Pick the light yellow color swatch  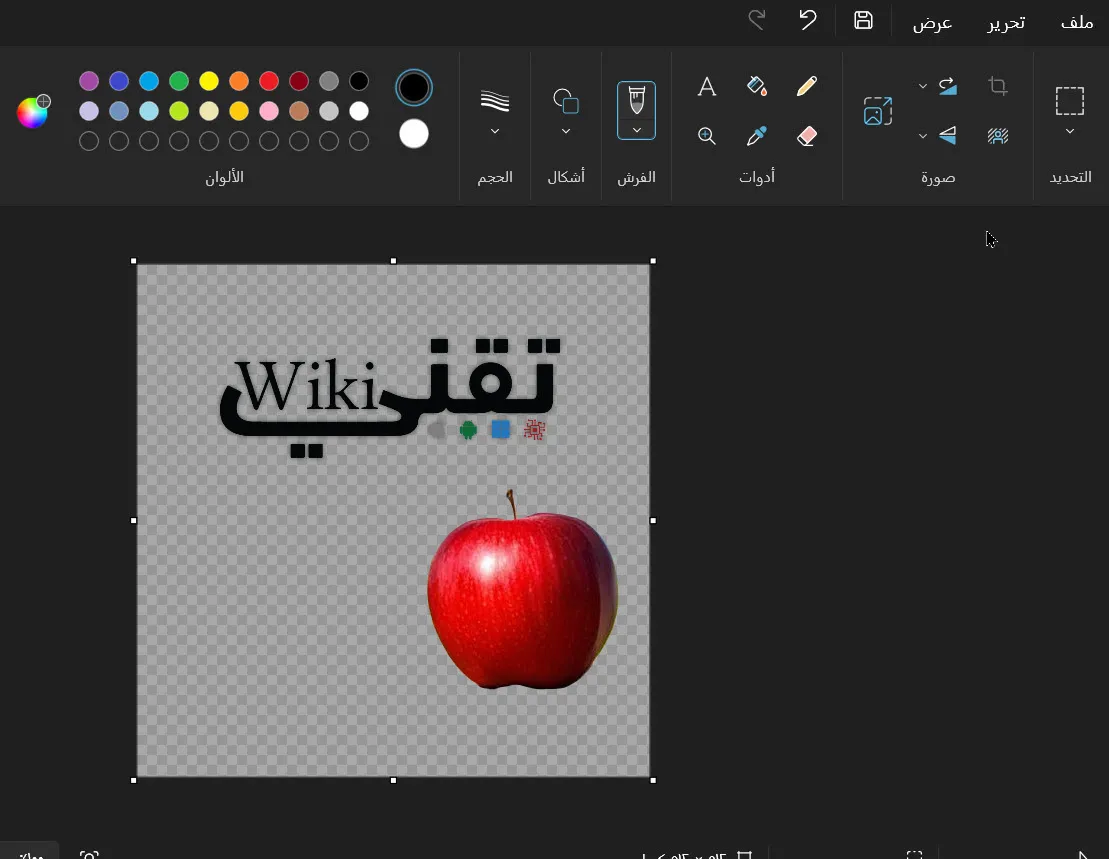click(209, 111)
